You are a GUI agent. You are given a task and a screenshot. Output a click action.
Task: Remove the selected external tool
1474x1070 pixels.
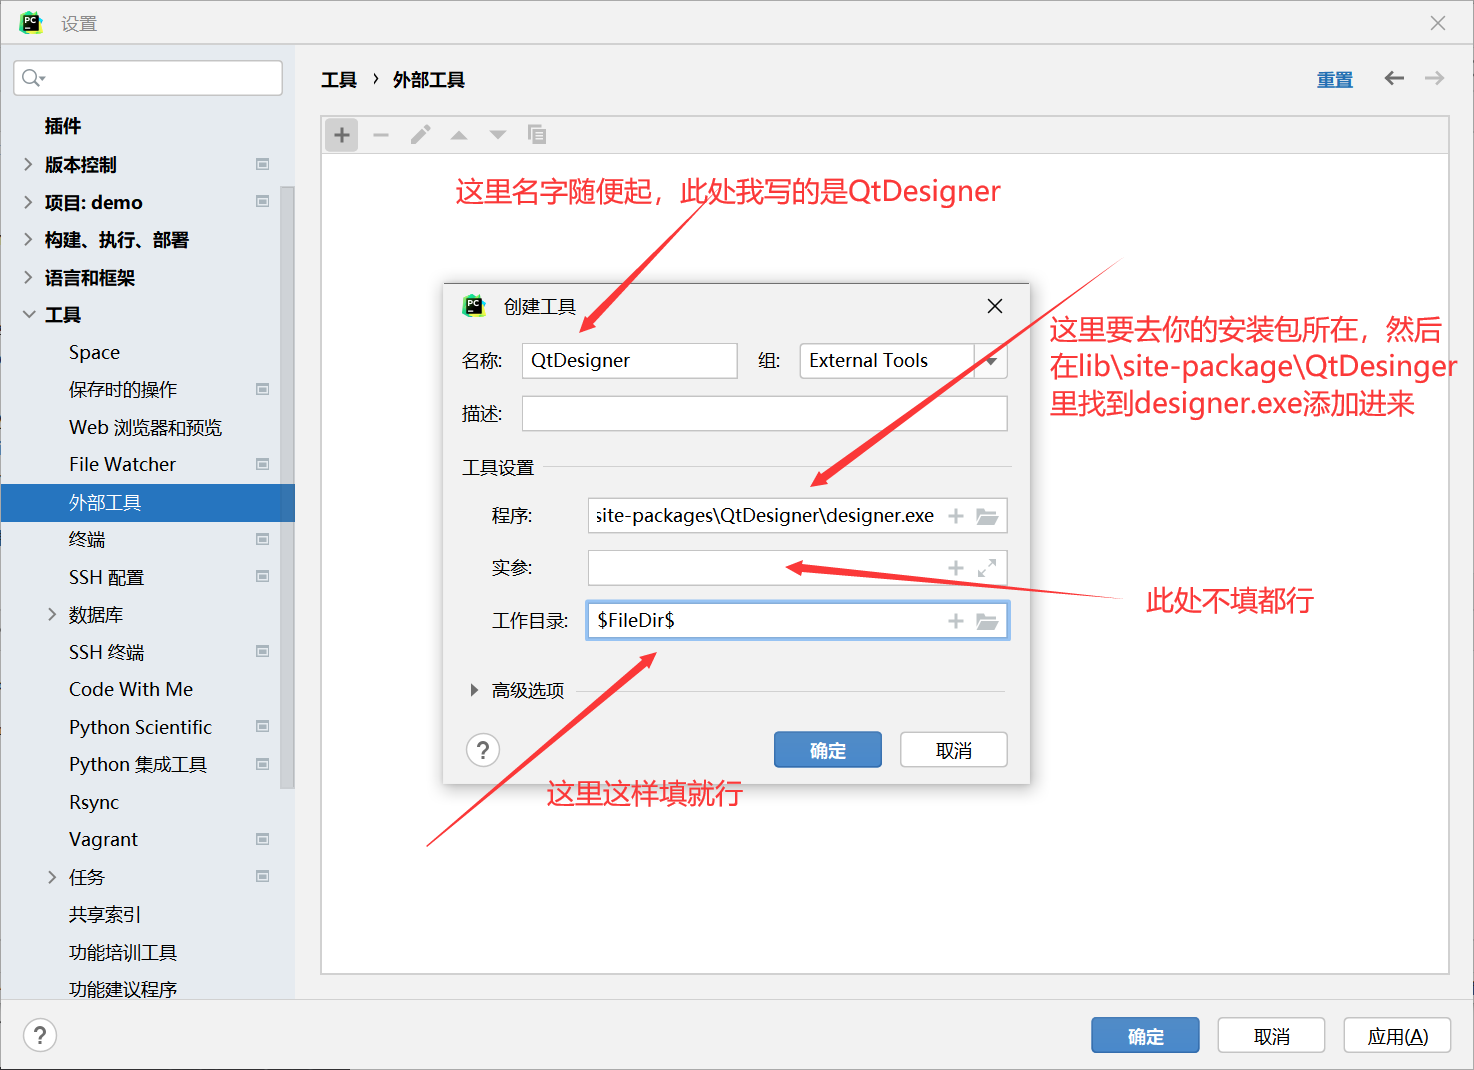[x=380, y=134]
